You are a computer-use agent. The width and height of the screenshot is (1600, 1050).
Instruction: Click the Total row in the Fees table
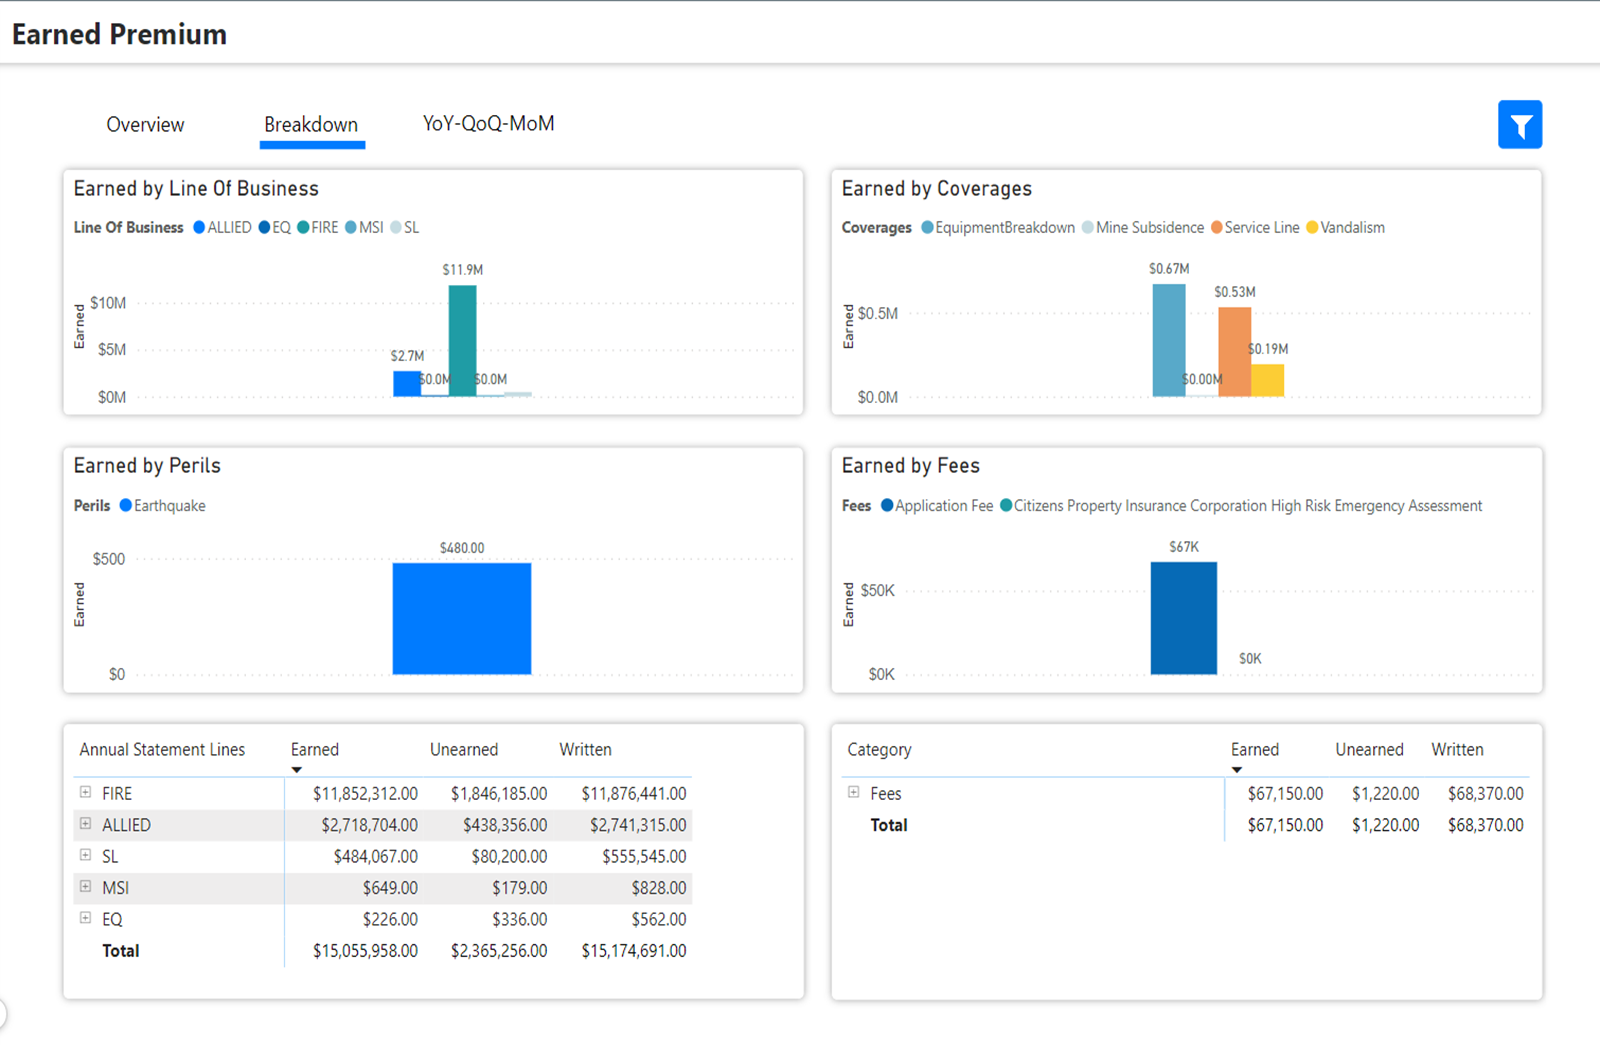point(888,825)
